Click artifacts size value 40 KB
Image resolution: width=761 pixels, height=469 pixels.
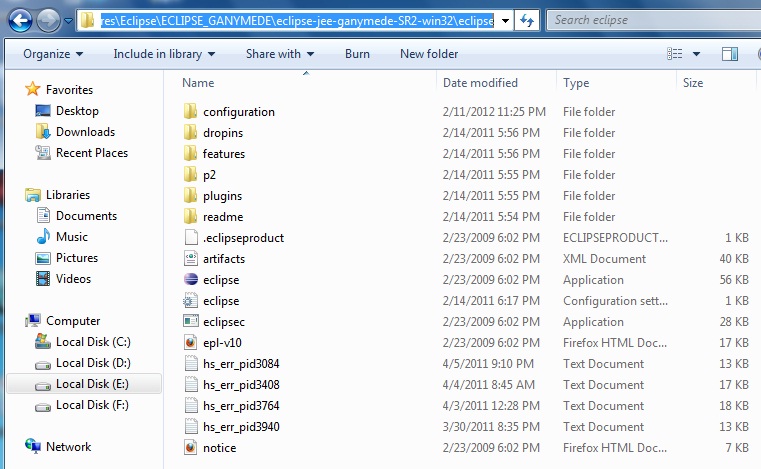[734, 259]
